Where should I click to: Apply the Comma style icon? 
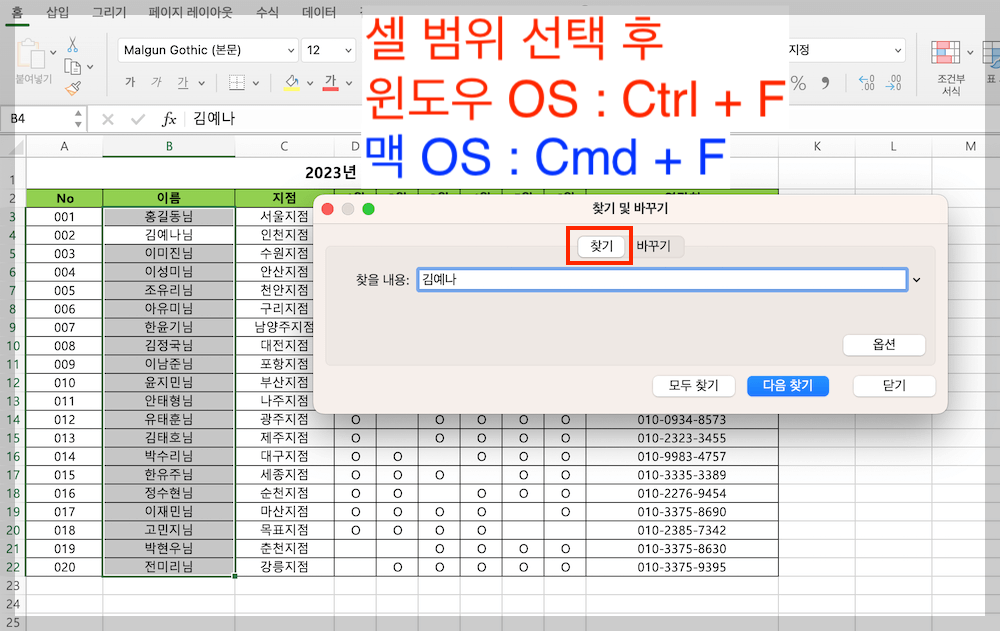point(825,83)
